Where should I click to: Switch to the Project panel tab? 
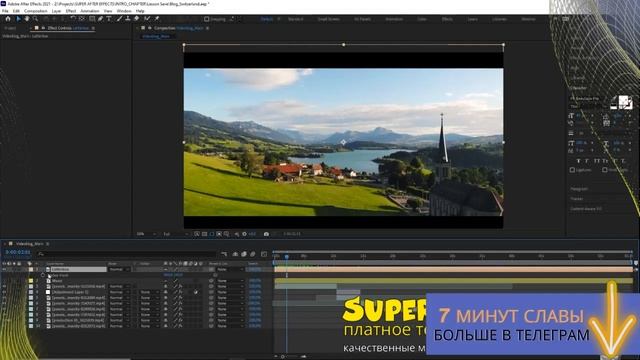pyautogui.click(x=10, y=28)
